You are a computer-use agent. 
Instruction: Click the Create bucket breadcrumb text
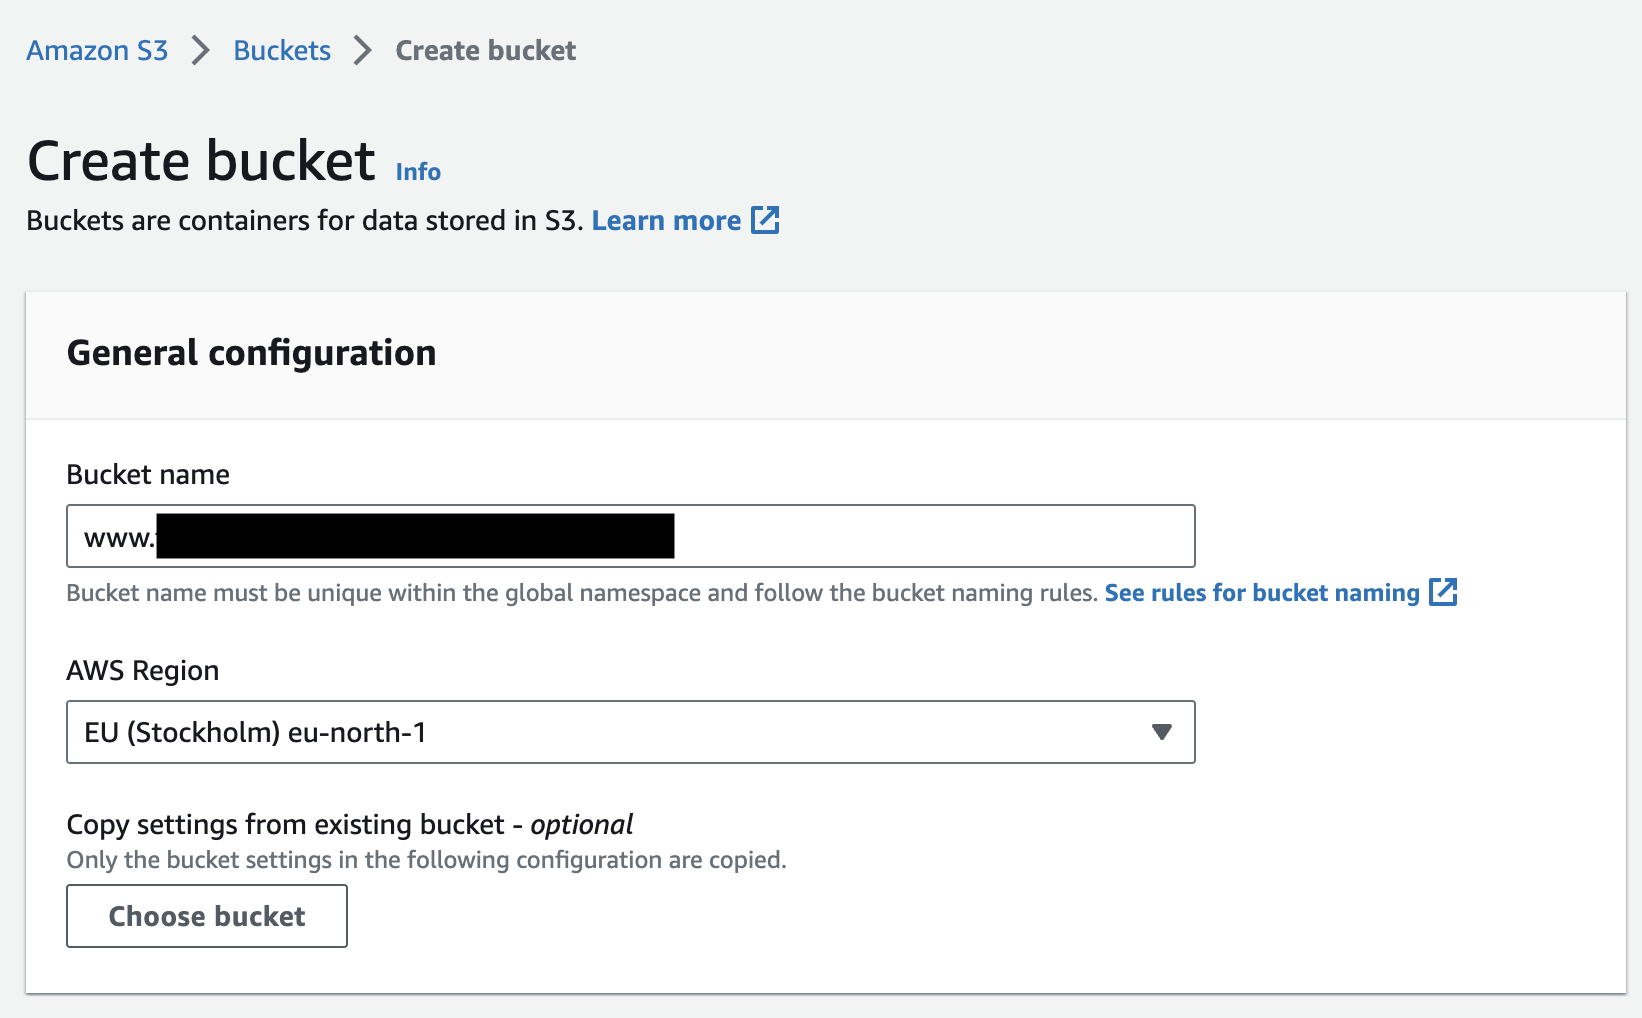(x=486, y=51)
